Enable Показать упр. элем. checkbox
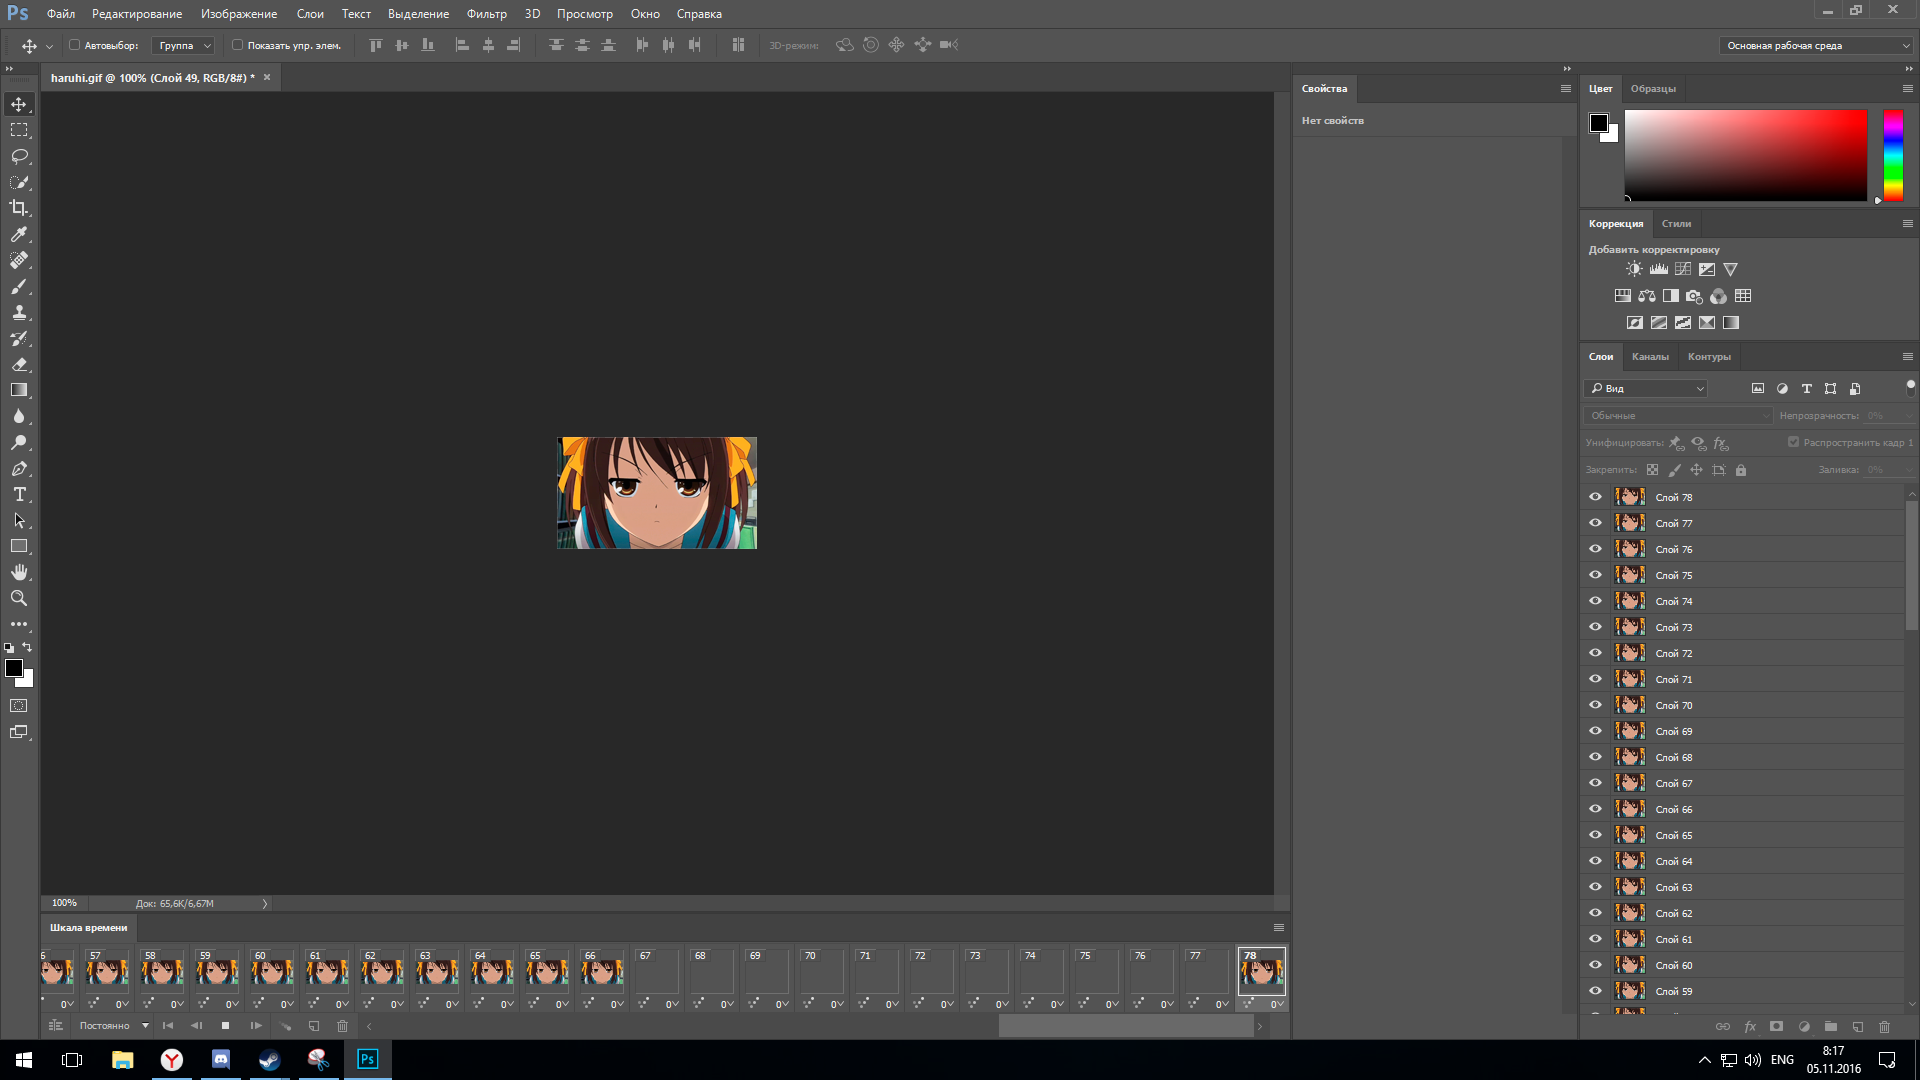 [x=237, y=45]
